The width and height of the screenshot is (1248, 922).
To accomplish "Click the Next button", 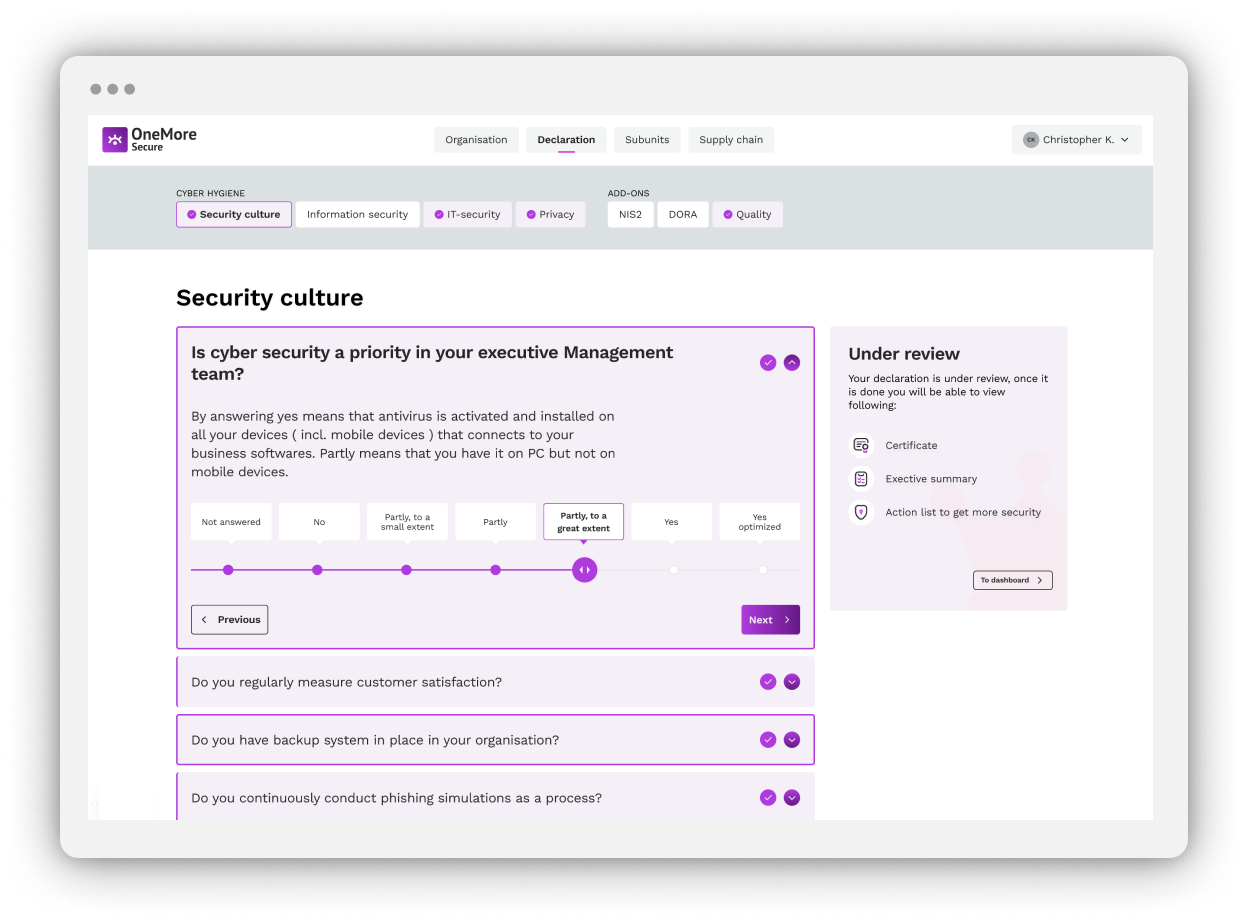I will pos(770,619).
